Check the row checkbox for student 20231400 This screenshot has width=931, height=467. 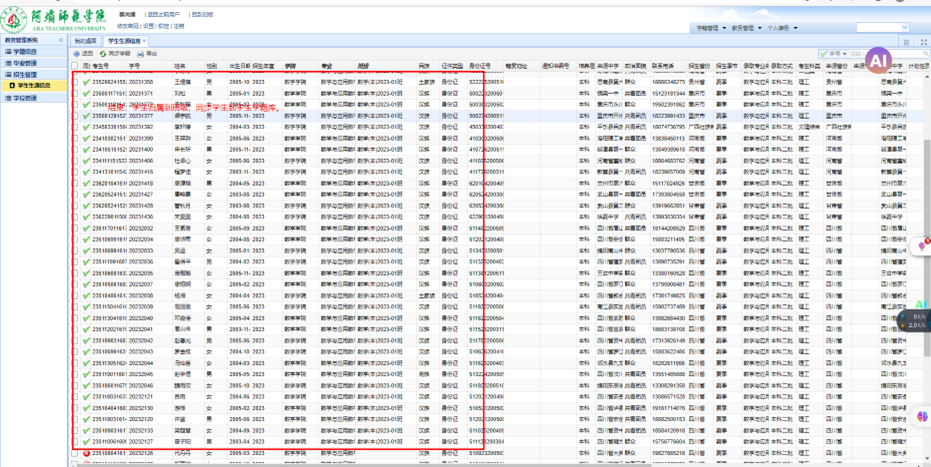pos(75,149)
